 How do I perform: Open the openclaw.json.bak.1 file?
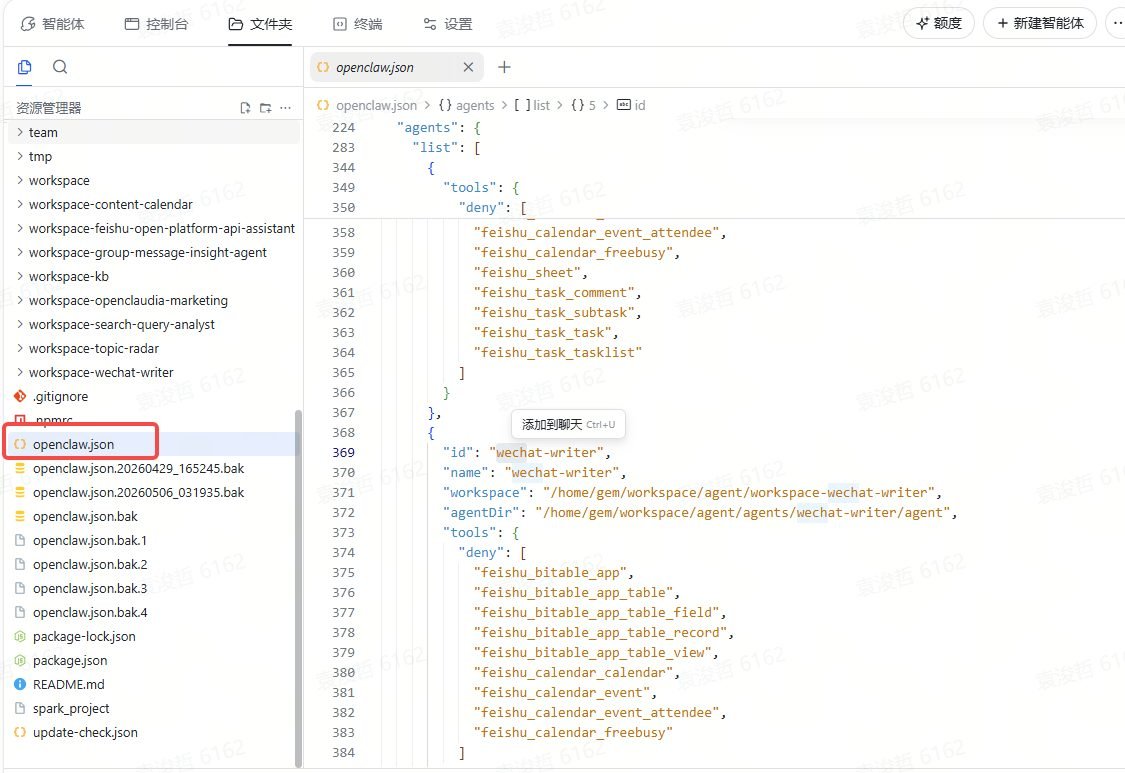tap(154, 540)
